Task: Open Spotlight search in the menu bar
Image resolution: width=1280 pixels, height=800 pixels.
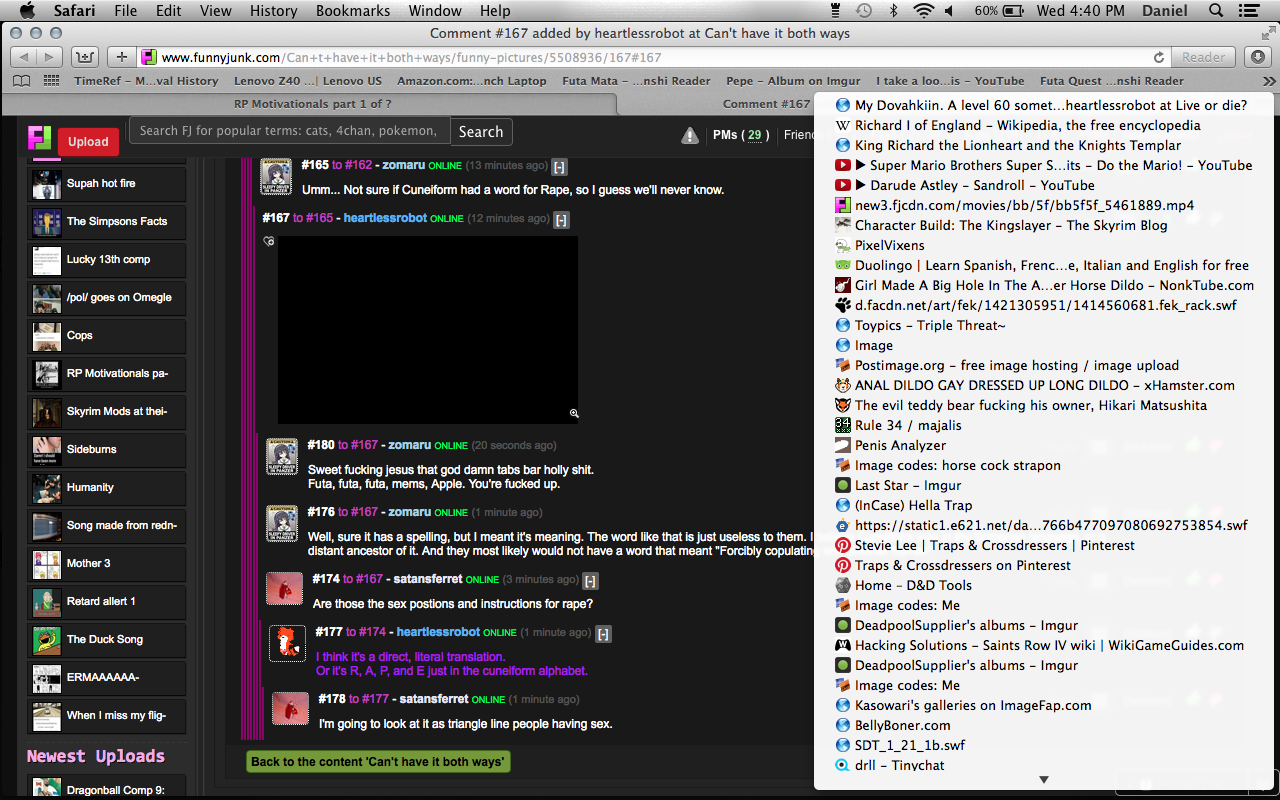Action: pos(1216,11)
